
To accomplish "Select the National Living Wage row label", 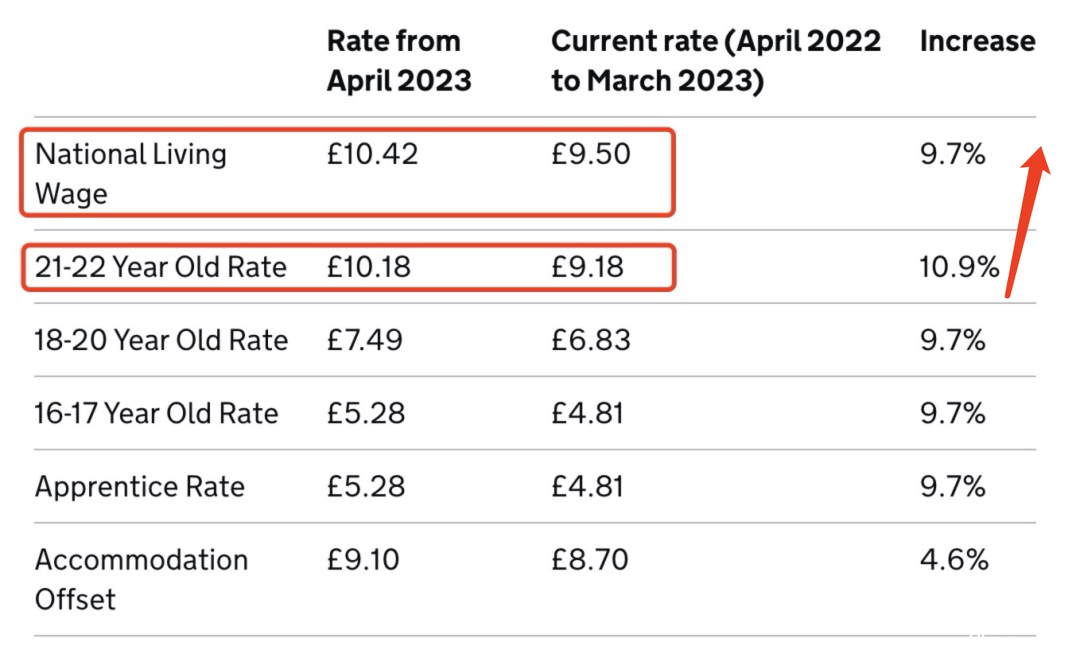I will [x=131, y=173].
